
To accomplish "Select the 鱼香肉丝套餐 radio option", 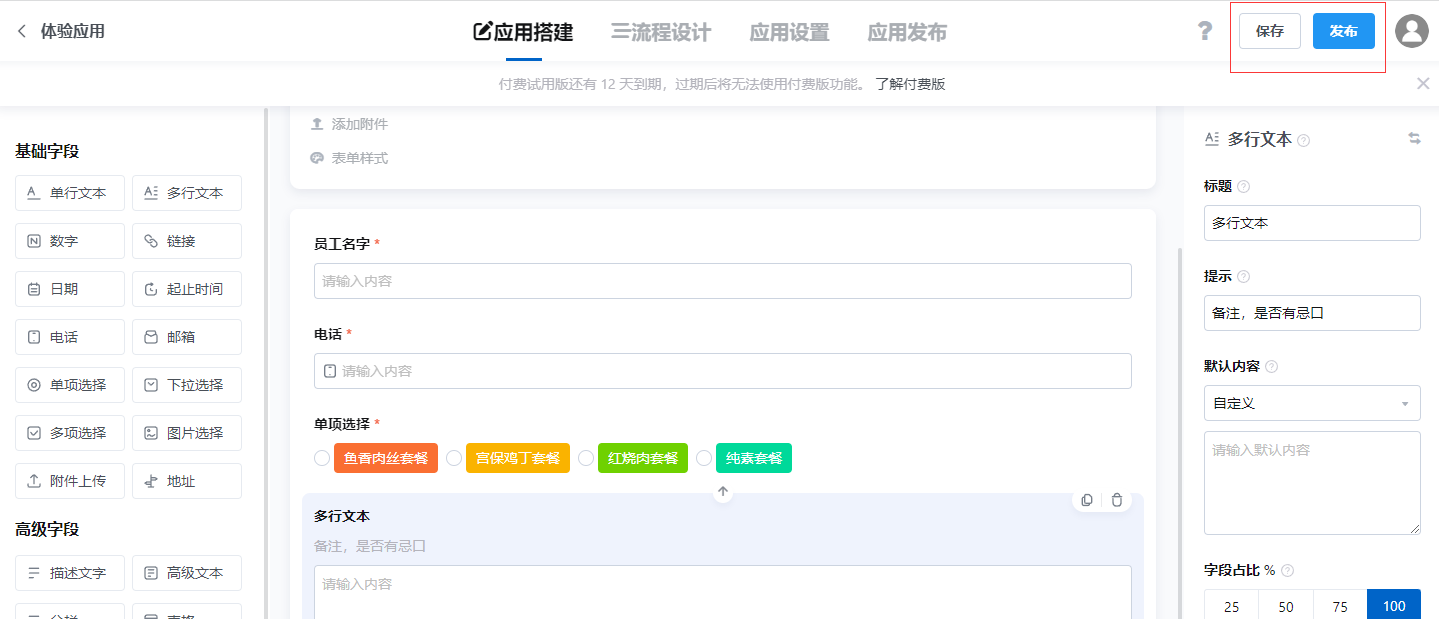I will [x=322, y=458].
